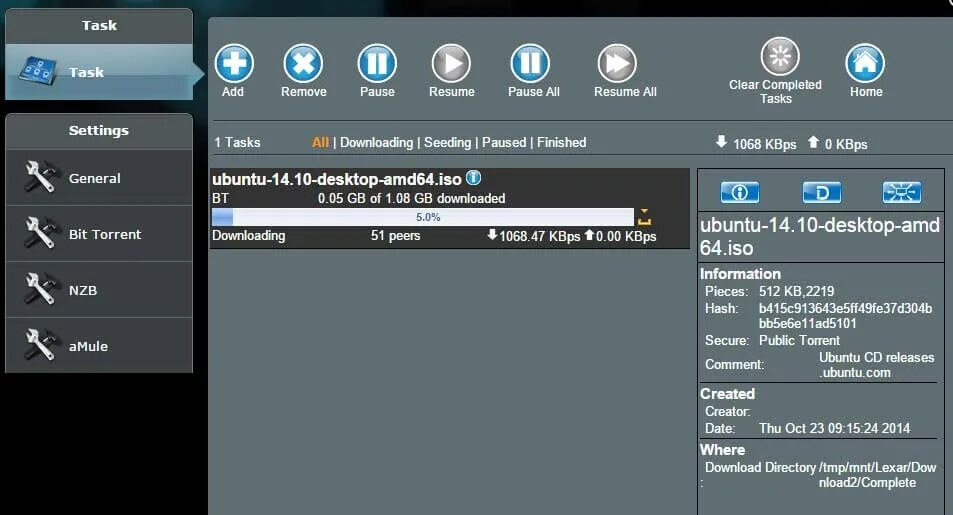
Task: Click the NZB wrench icon
Action: tap(41, 289)
